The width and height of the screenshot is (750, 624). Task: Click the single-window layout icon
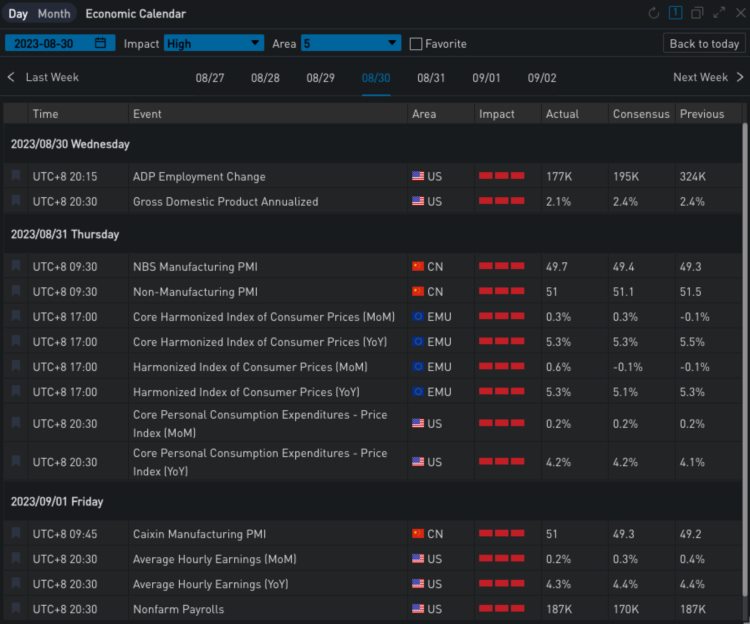(676, 13)
